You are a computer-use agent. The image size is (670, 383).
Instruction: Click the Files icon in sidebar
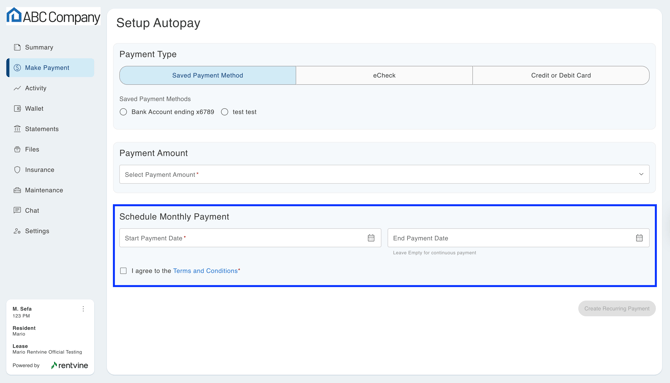click(x=17, y=149)
